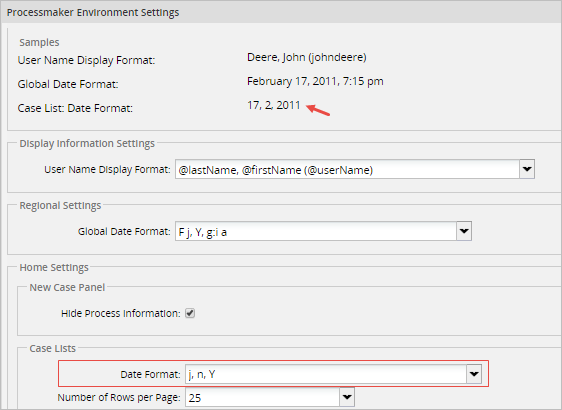
Task: Click the sample date value 17, 2, 2011
Action: click(274, 105)
